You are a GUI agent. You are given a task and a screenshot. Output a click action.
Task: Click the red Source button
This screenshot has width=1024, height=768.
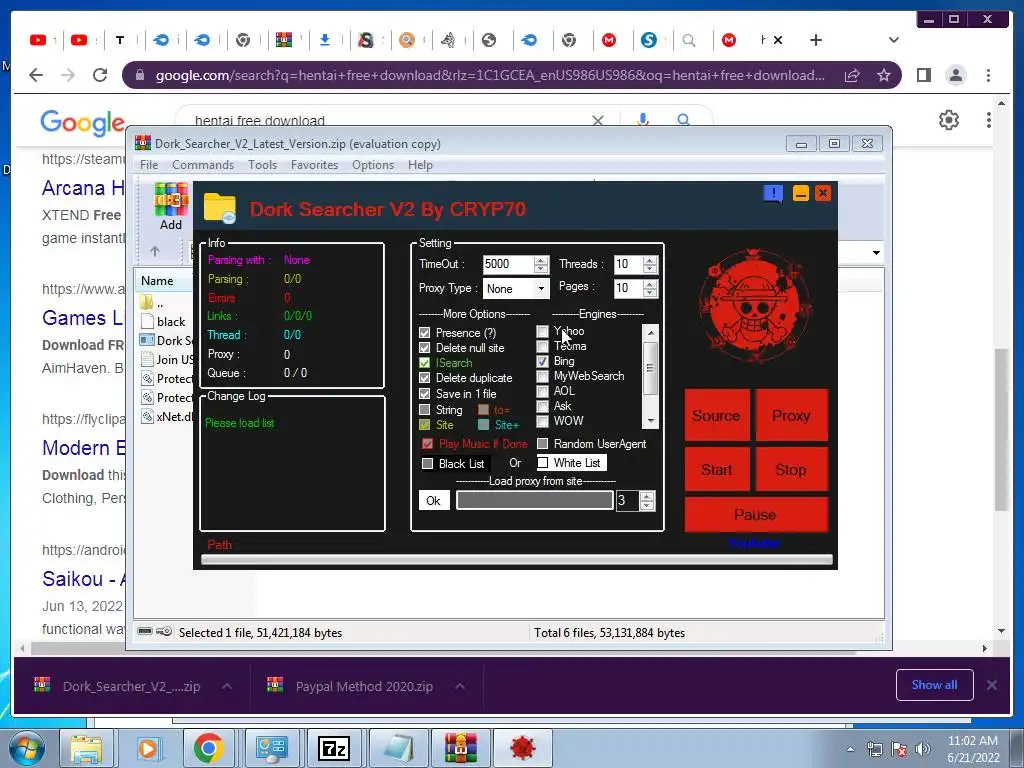[x=716, y=415]
